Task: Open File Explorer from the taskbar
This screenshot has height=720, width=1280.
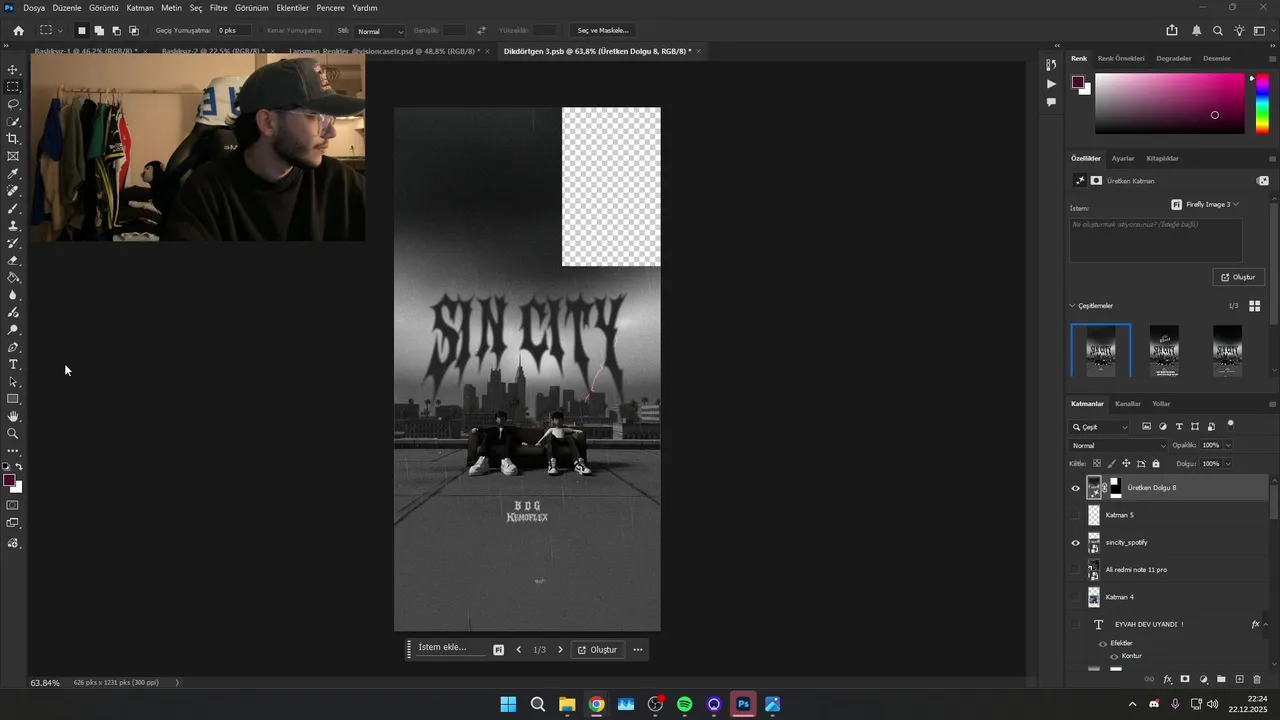Action: 567,704
